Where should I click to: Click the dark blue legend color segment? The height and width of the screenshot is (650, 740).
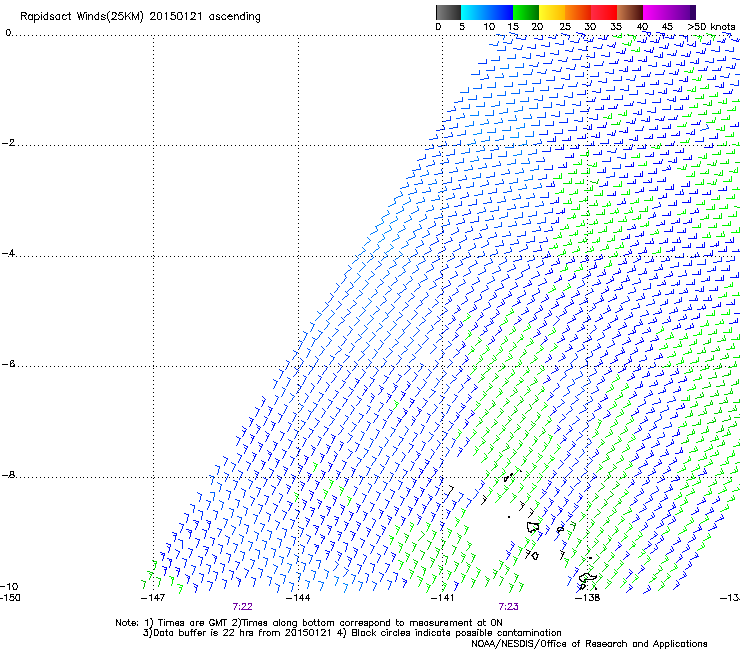pyautogui.click(x=500, y=12)
